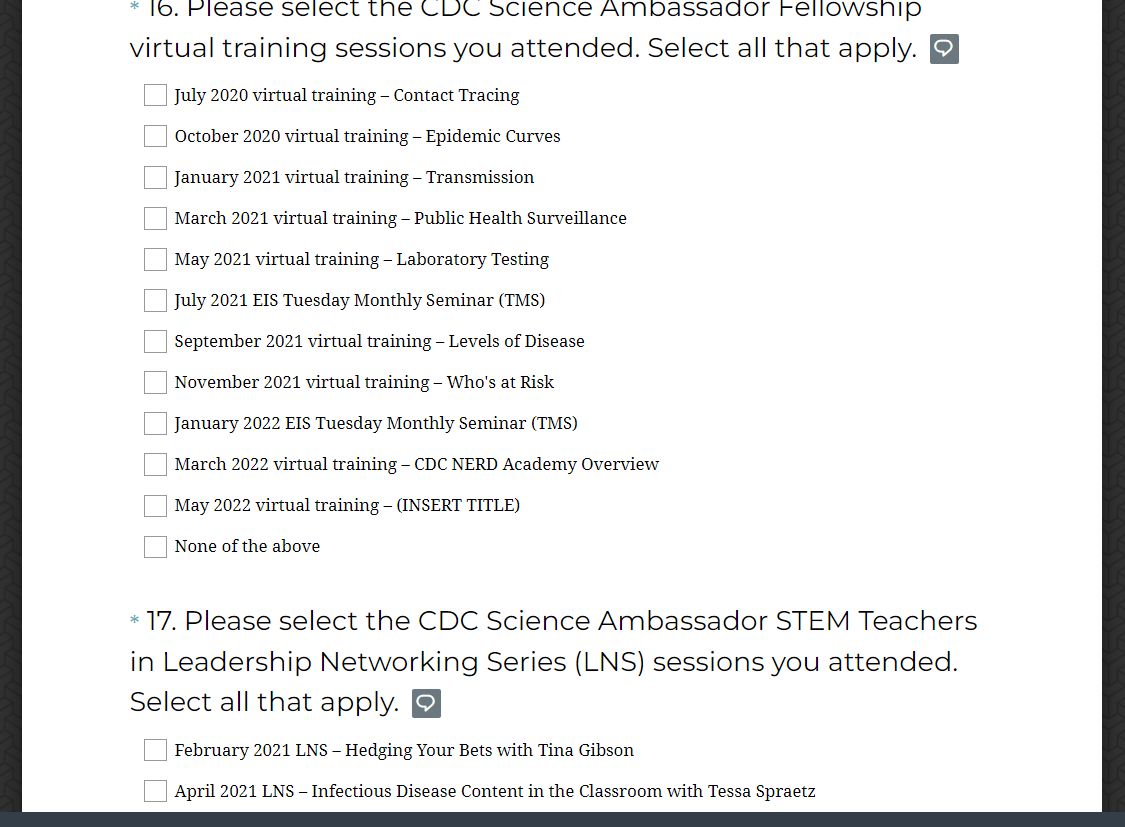
Task: Check July 2020 Contact Tracing training
Action: (155, 95)
